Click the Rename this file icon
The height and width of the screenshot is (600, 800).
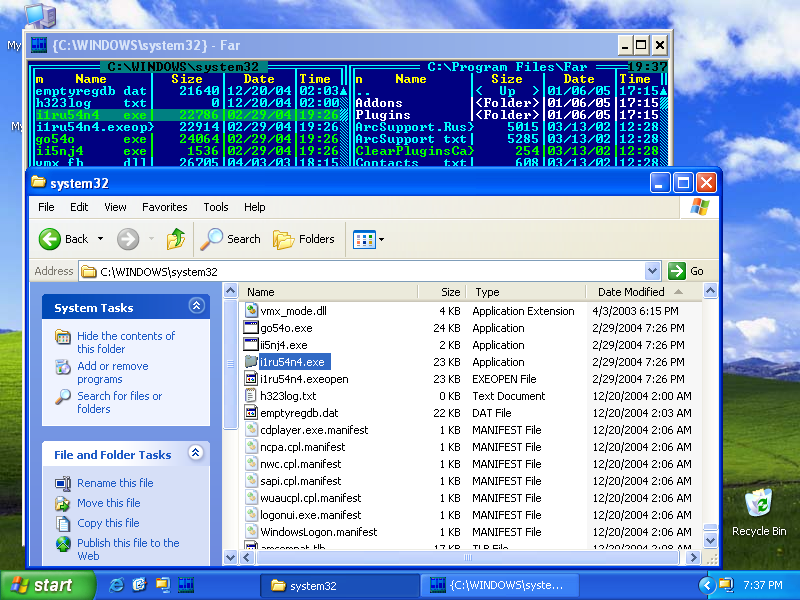click(63, 483)
